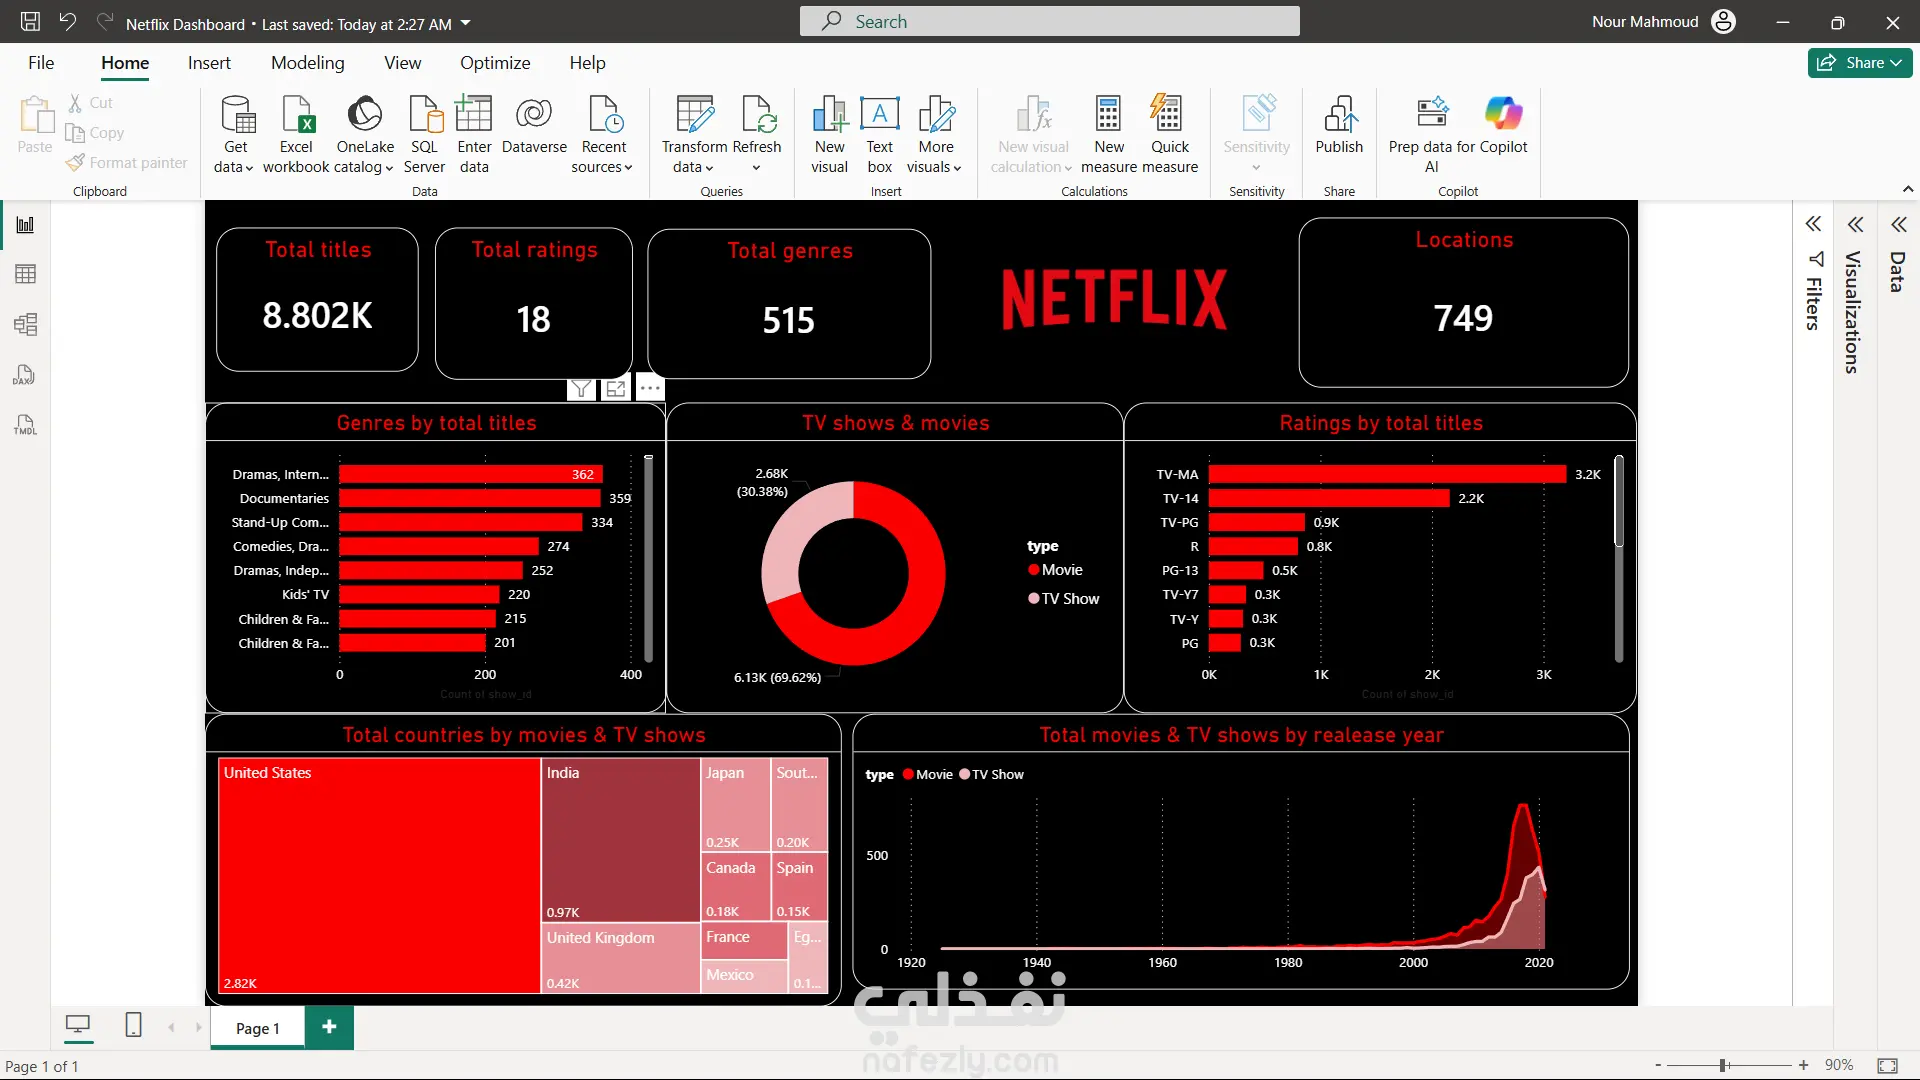The height and width of the screenshot is (1080, 1920).
Task: Click the Search input box
Action: (1049, 22)
